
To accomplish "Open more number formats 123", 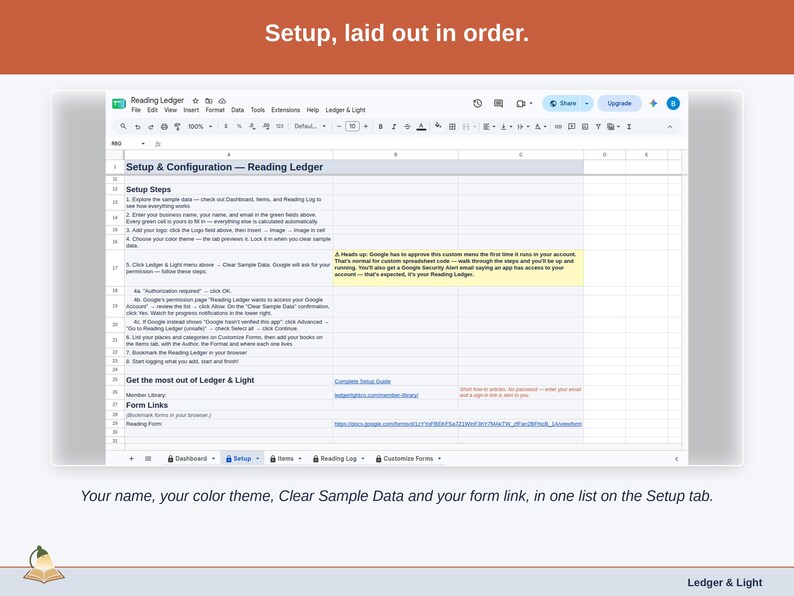I will (x=280, y=127).
